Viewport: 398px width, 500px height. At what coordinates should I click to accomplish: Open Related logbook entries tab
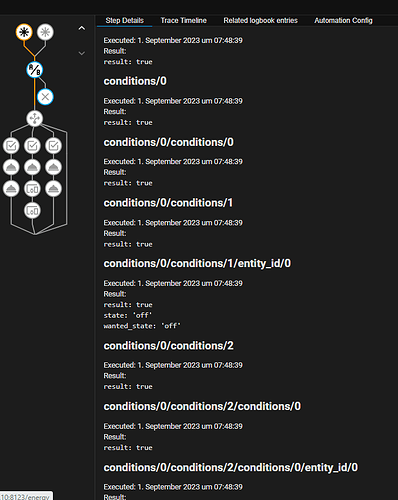point(260,21)
